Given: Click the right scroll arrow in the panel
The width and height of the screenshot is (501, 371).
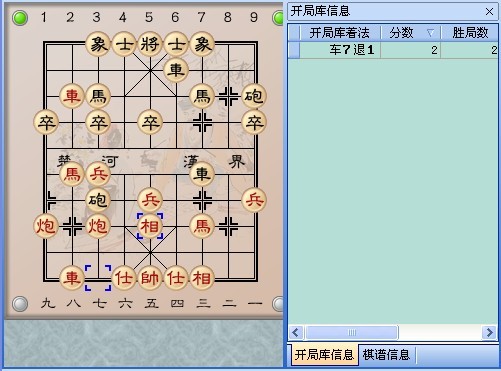Looking at the screenshot, I should coord(489,332).
